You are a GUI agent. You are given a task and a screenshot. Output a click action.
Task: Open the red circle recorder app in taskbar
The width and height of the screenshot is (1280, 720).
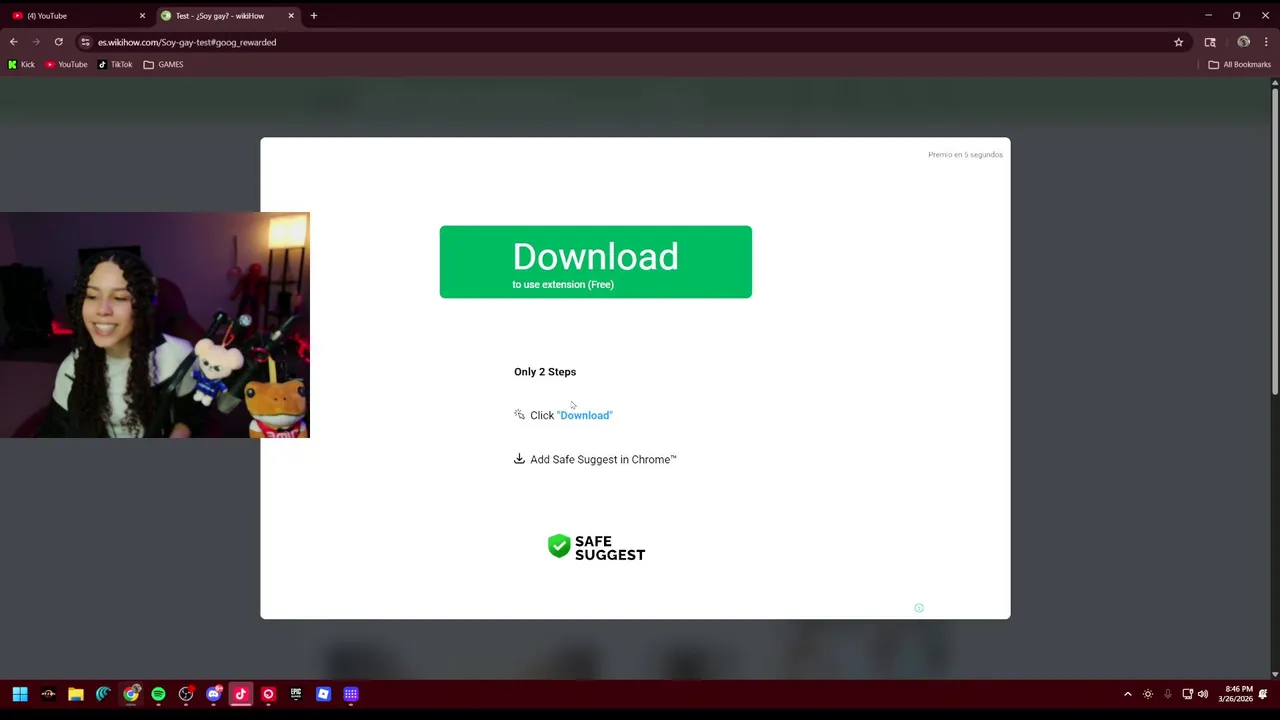point(268,694)
